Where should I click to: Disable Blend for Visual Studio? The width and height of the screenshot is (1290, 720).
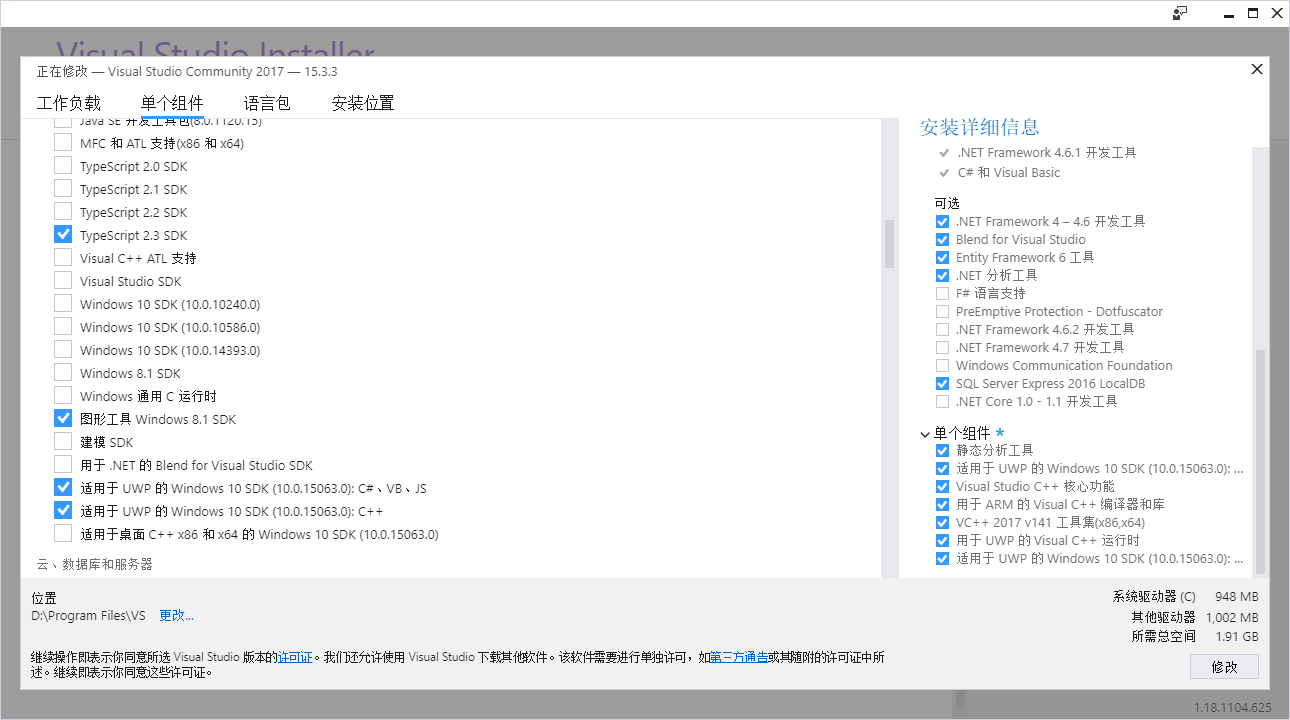[x=941, y=239]
